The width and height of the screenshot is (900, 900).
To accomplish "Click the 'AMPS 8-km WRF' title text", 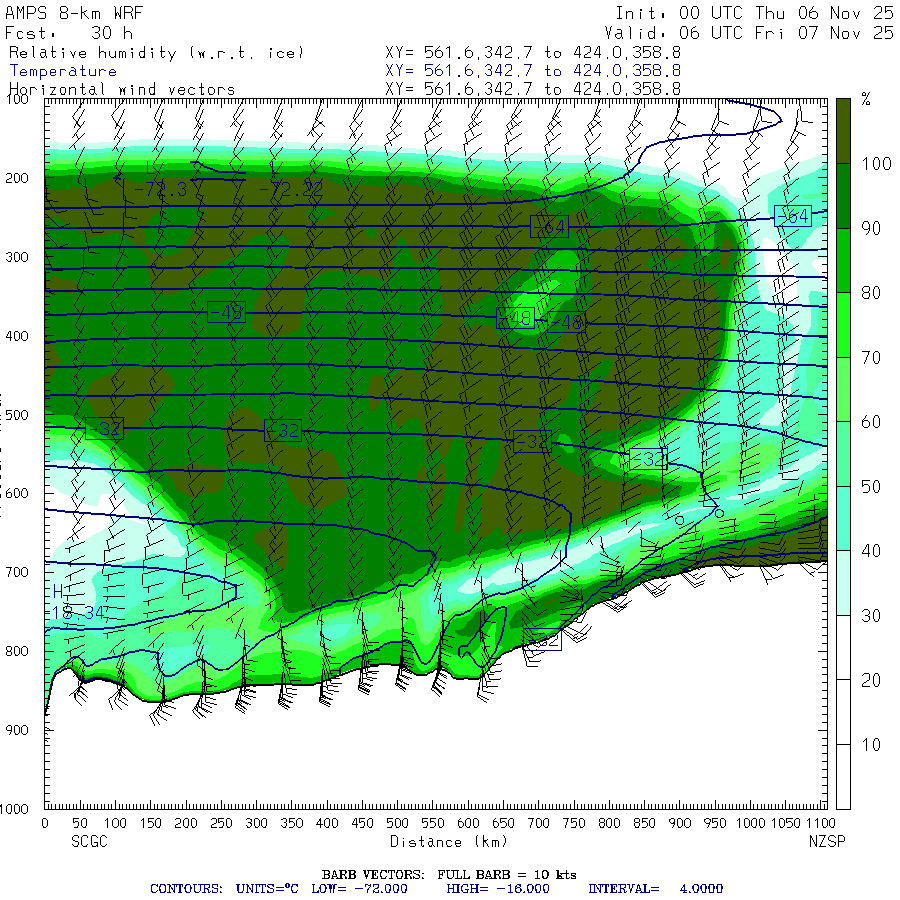I will (x=74, y=13).
